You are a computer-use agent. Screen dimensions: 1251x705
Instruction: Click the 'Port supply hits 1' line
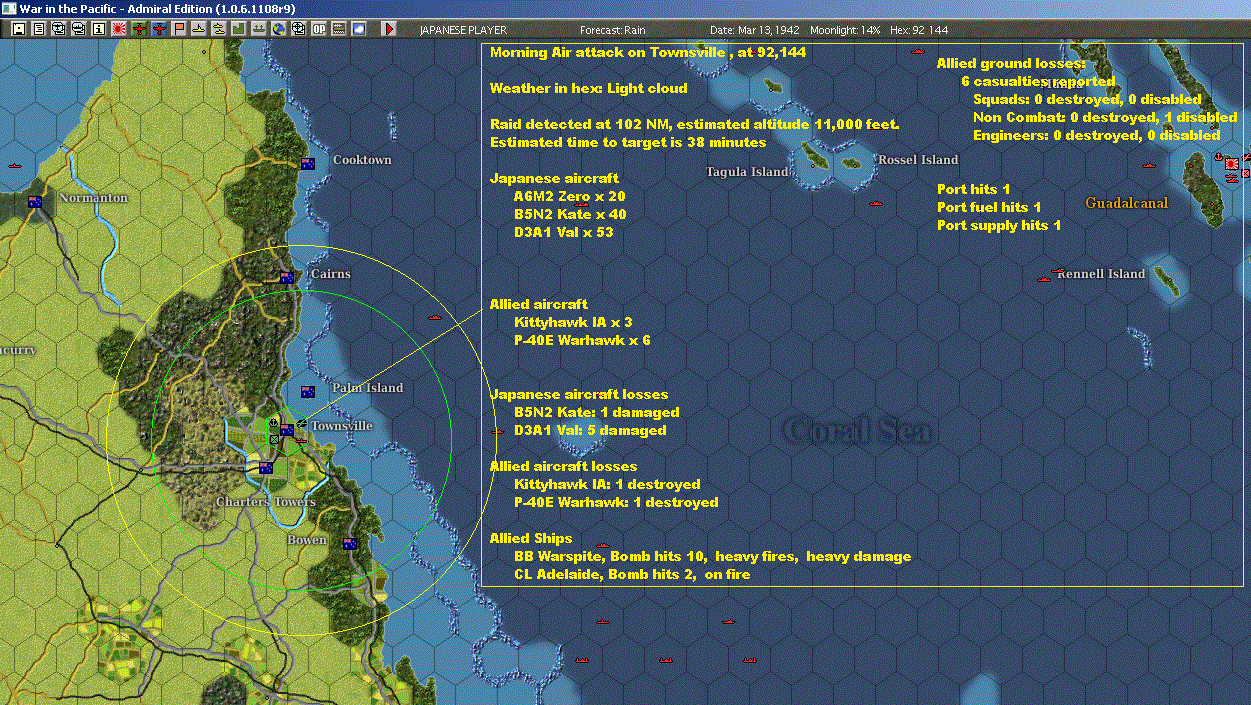[x=999, y=225]
